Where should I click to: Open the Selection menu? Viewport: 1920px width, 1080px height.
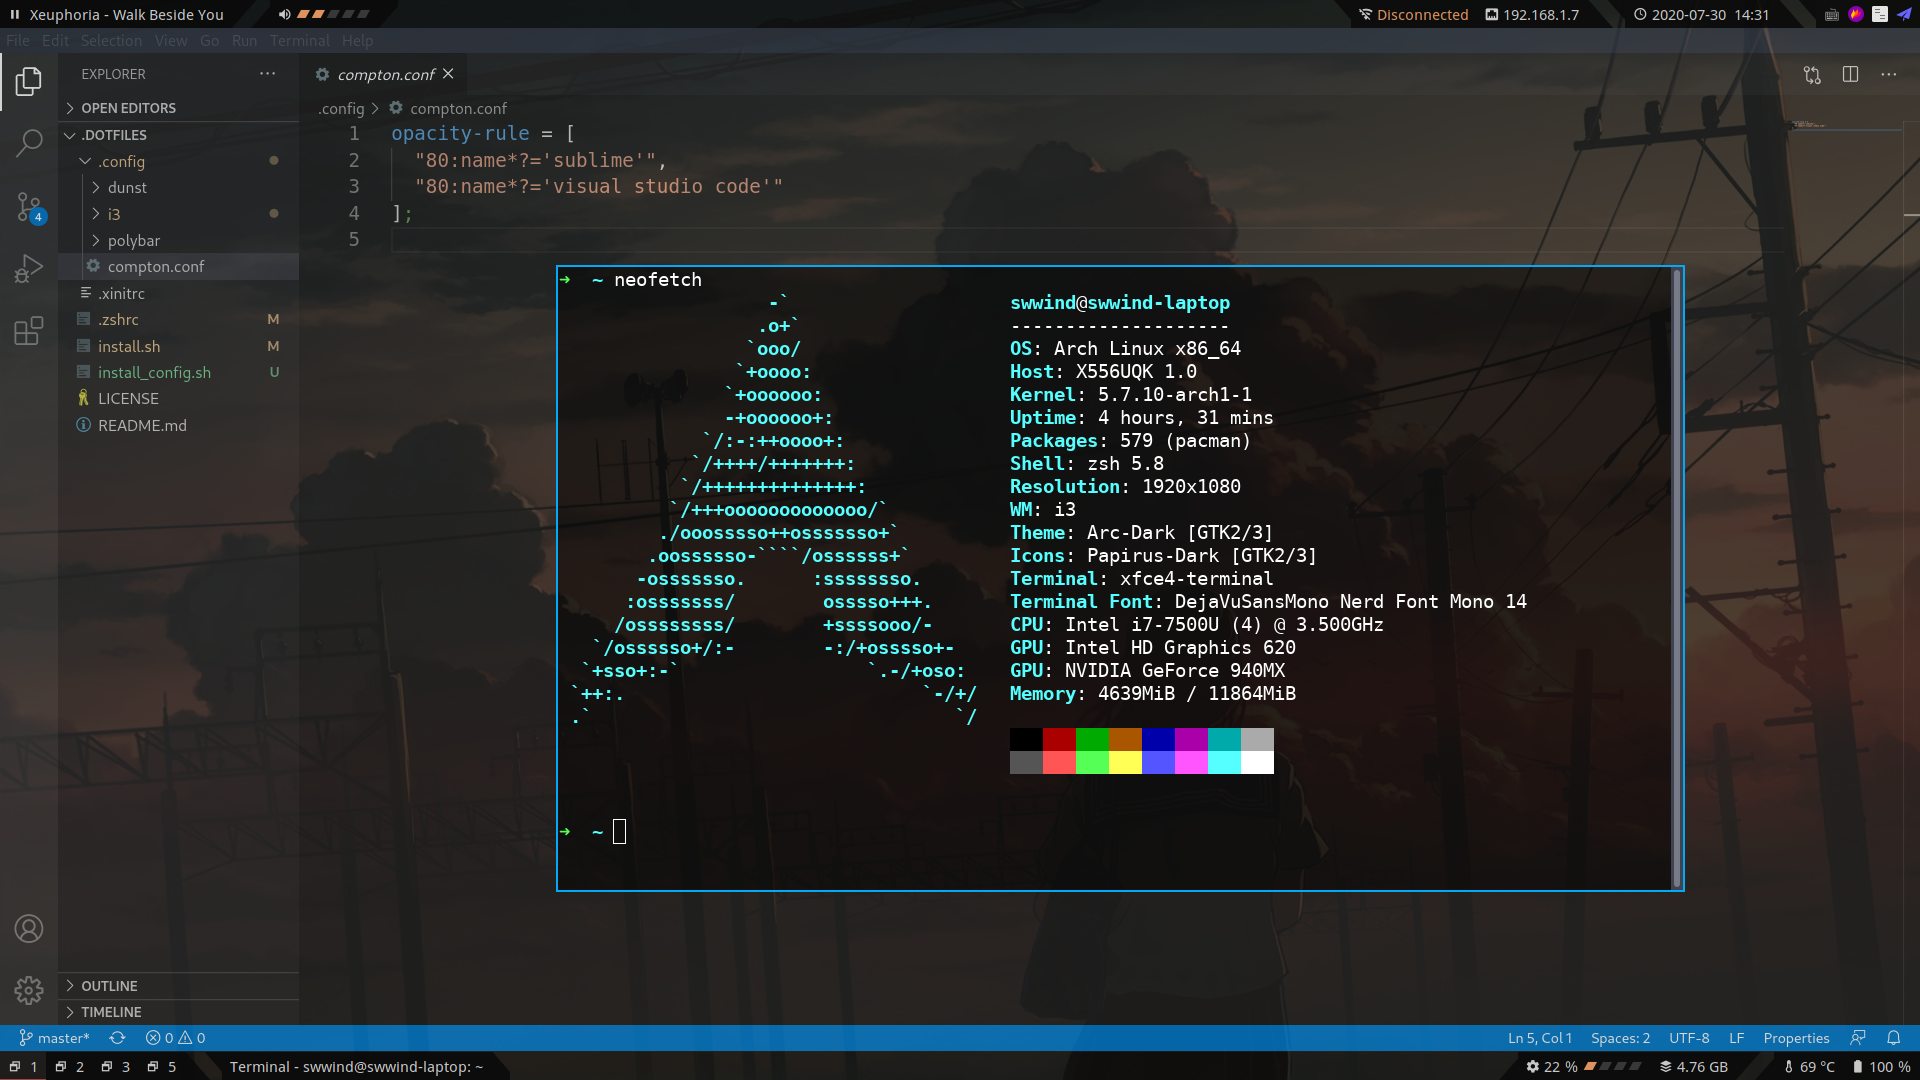tap(111, 41)
